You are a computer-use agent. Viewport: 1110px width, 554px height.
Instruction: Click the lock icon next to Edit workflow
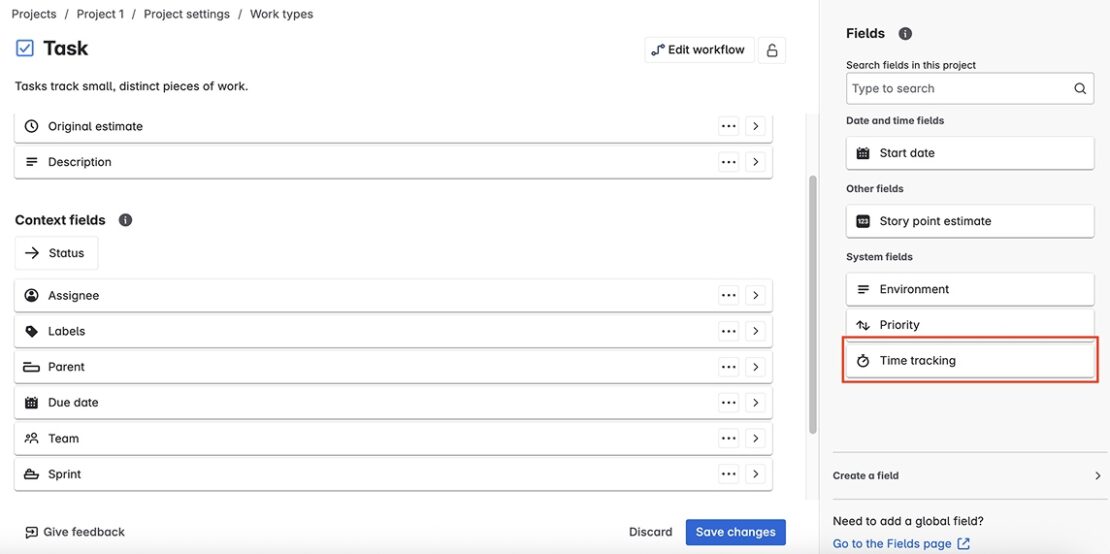pos(772,50)
